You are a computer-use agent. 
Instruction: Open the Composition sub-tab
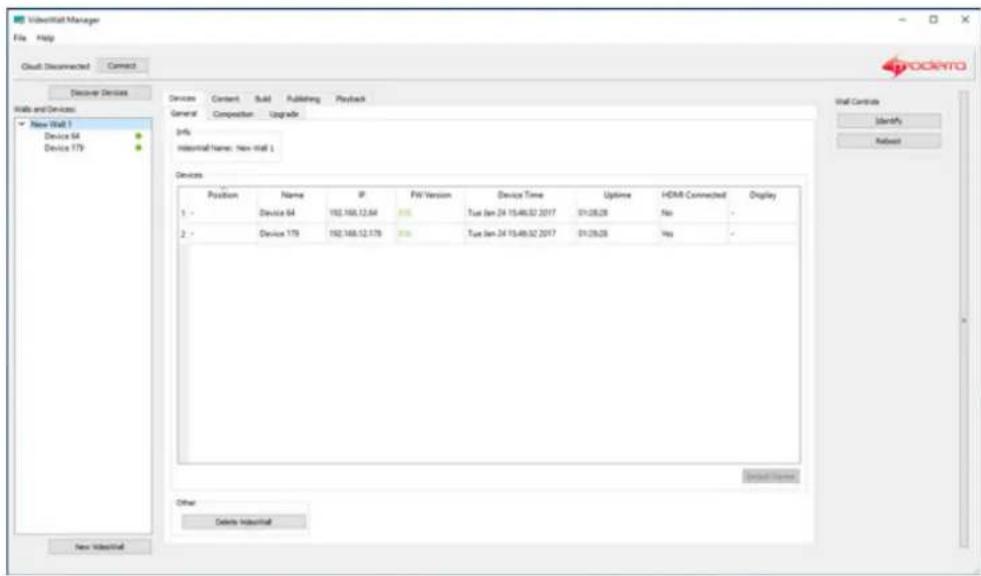point(233,114)
